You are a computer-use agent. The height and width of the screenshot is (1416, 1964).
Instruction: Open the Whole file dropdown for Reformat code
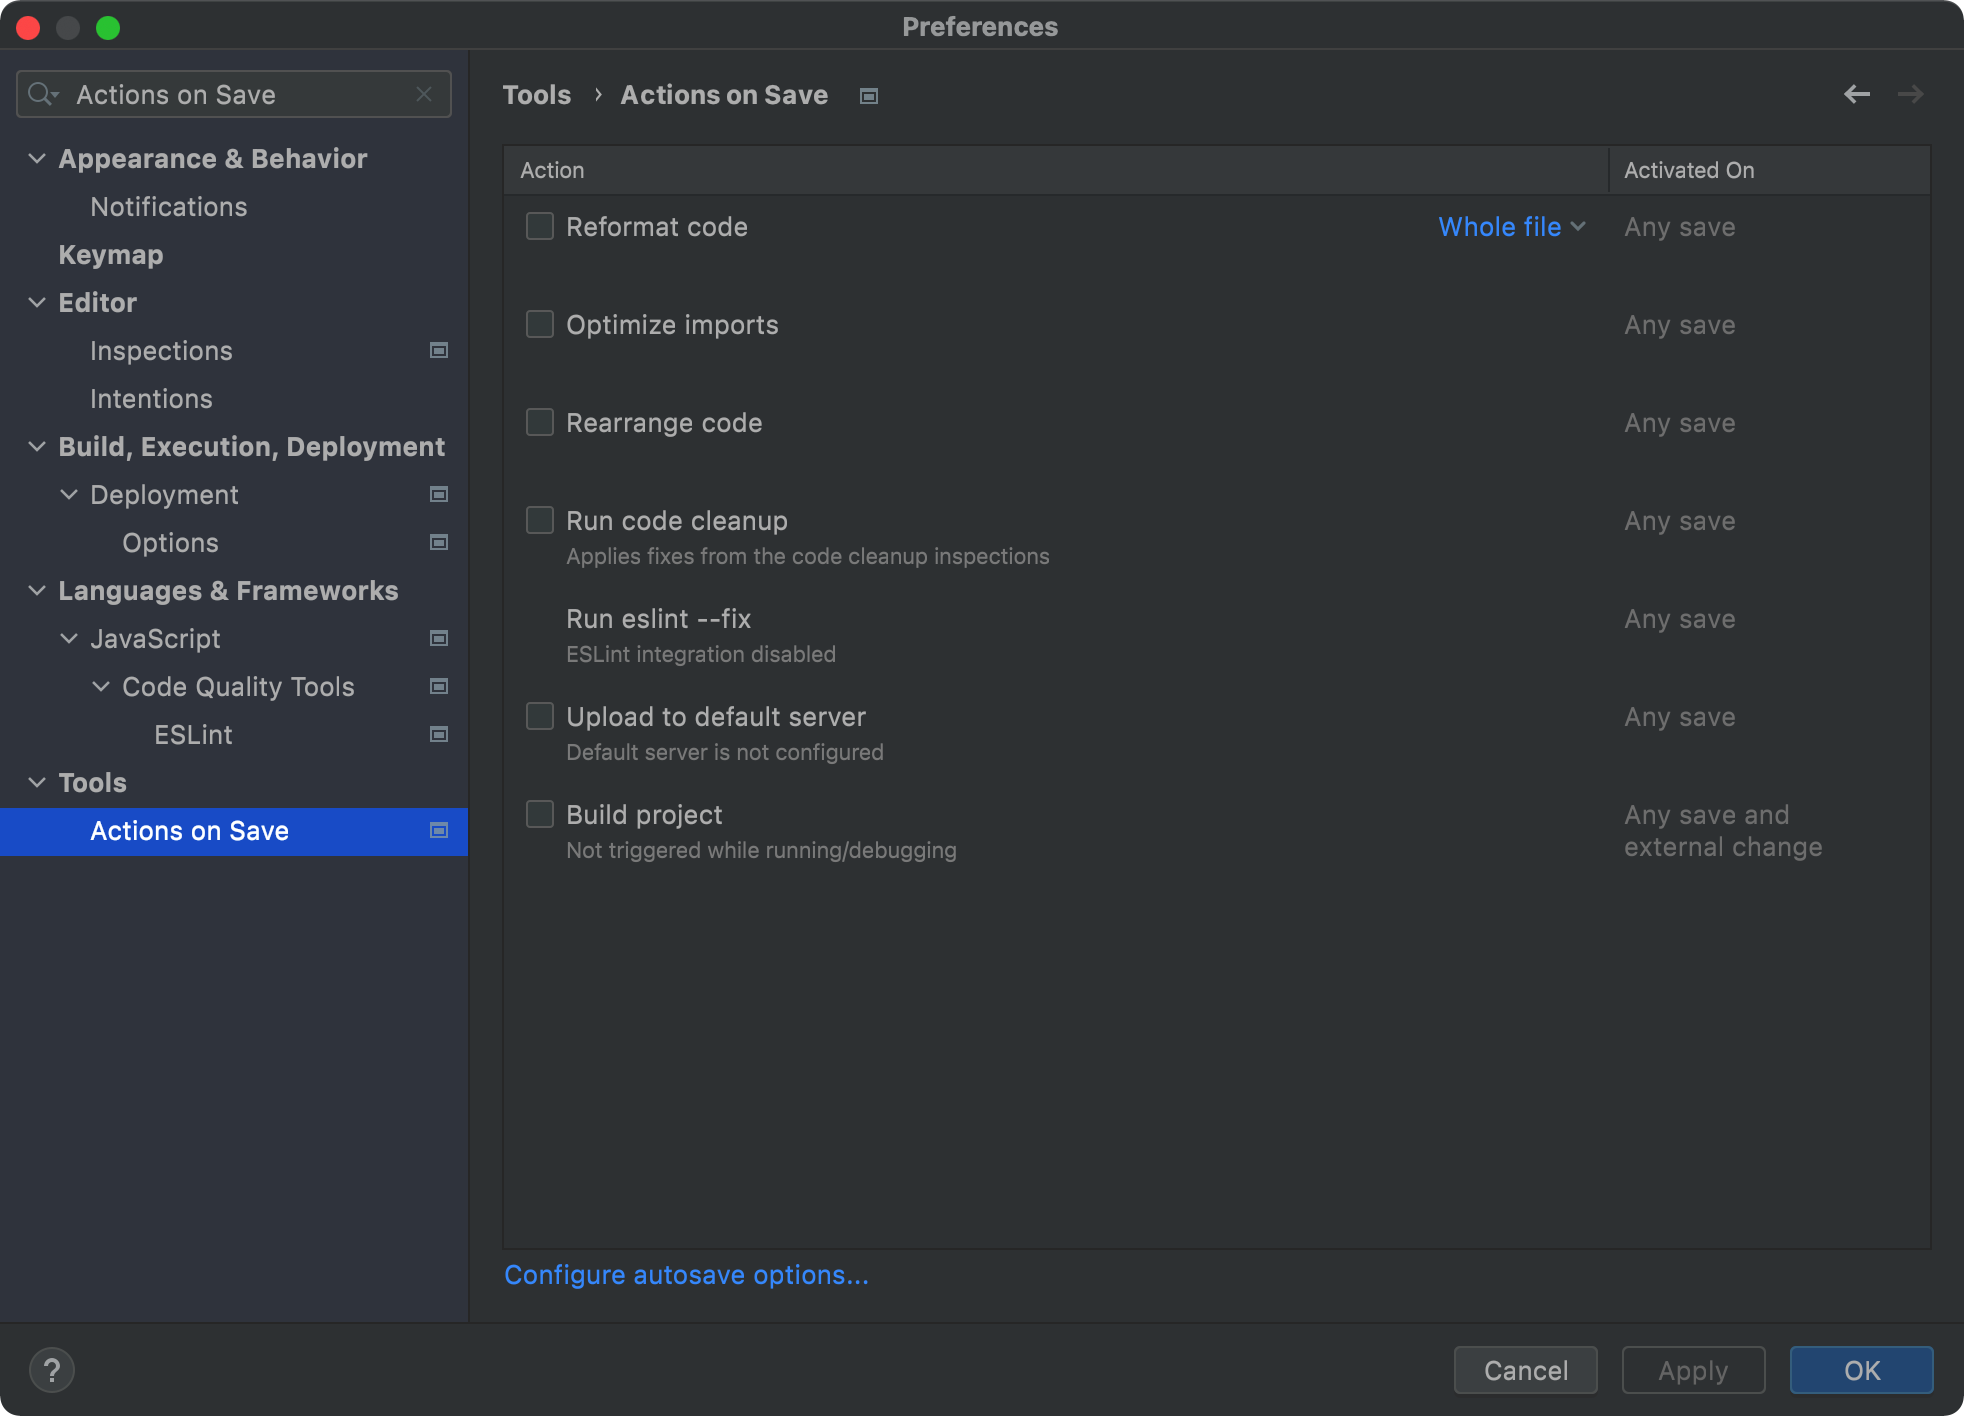(1512, 227)
